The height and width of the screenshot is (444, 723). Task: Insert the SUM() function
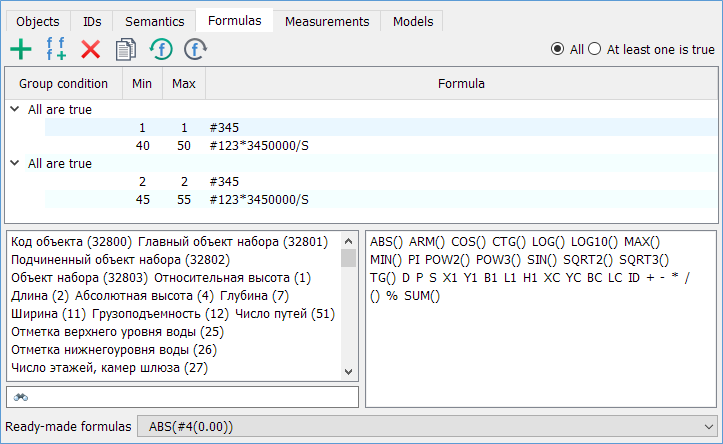coord(422,296)
